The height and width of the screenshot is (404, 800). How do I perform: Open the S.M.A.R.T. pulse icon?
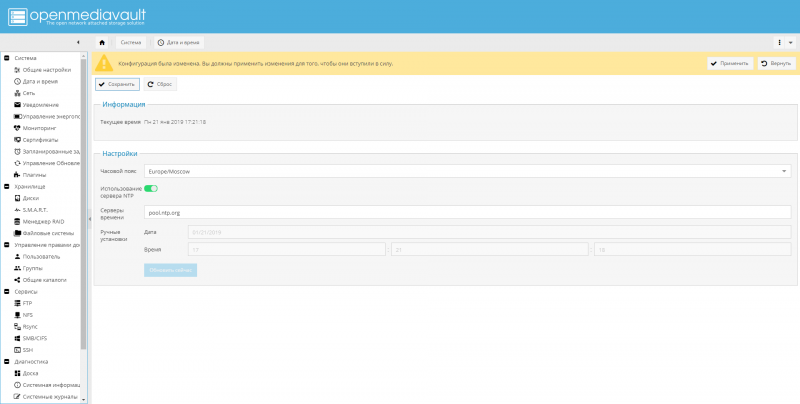point(17,210)
